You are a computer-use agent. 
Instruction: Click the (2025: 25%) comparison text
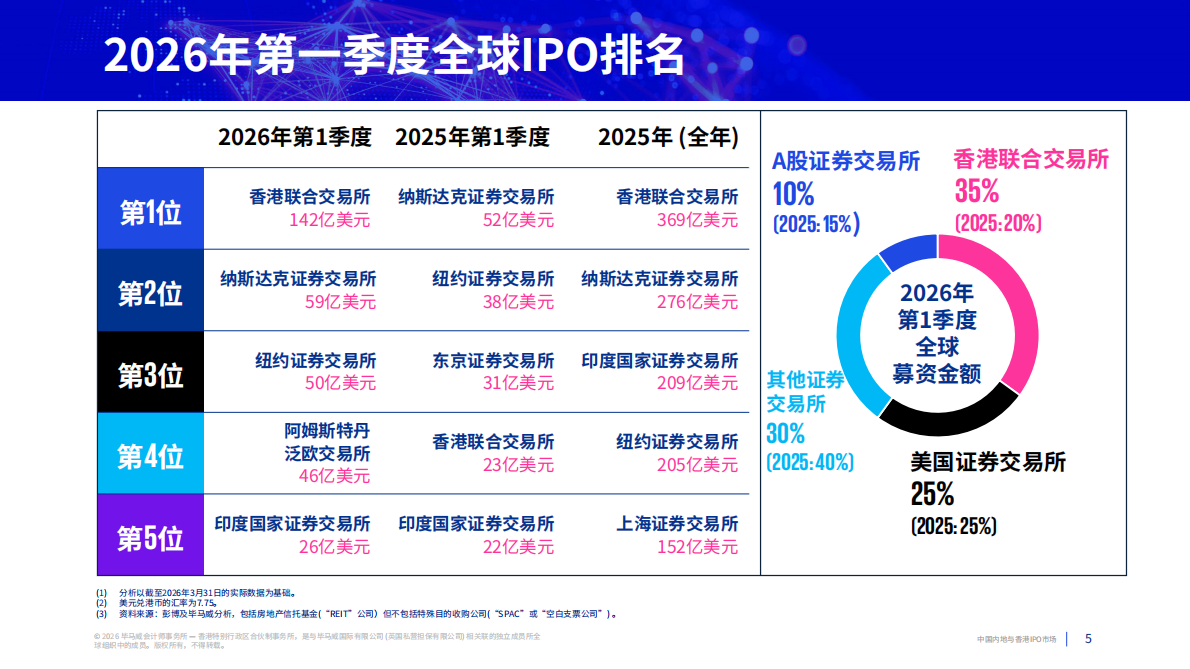954,526
